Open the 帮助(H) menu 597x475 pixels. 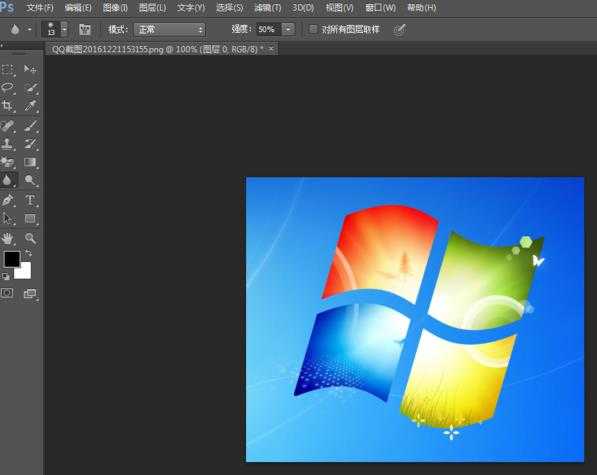pos(421,8)
